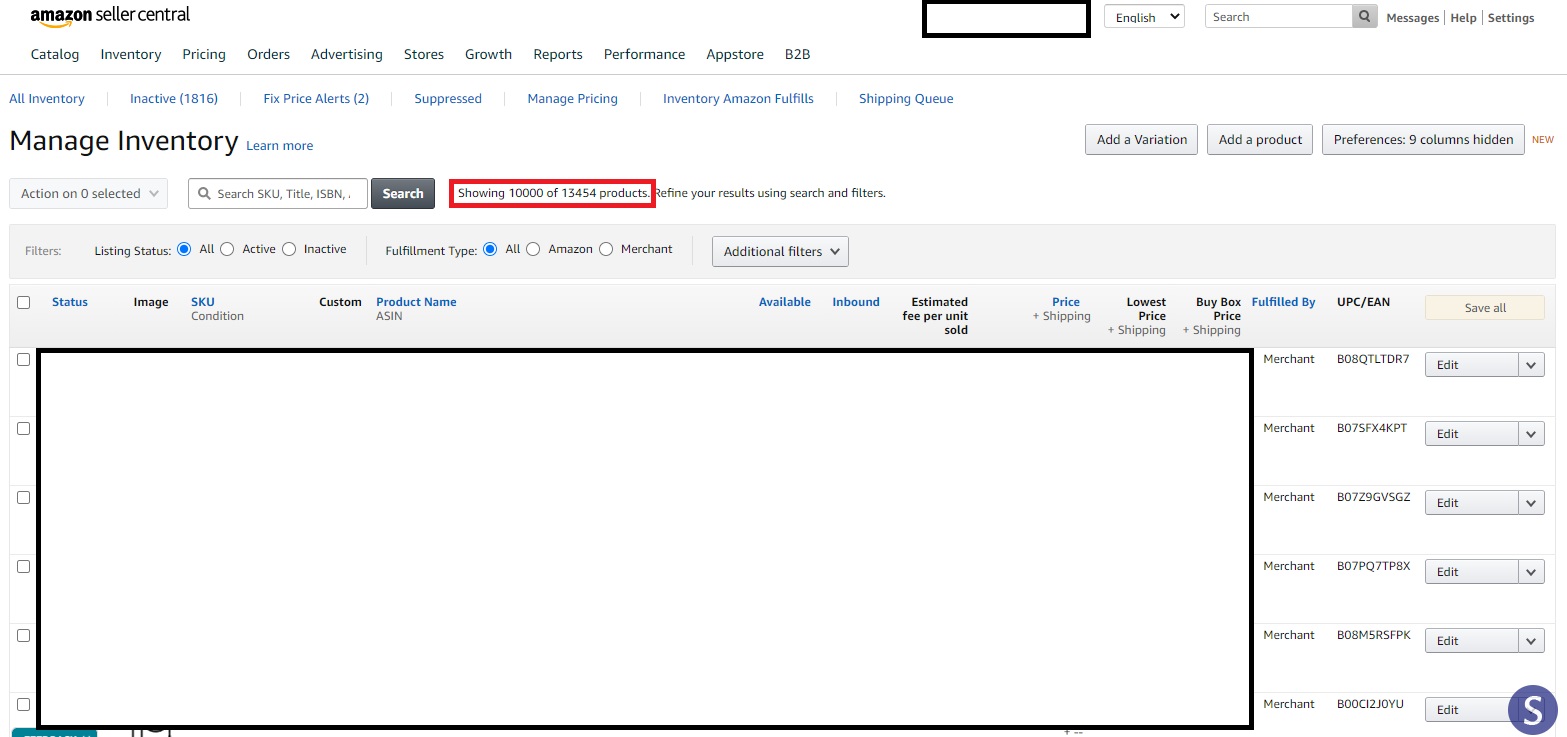Go to the All Inventory tab

(x=47, y=99)
